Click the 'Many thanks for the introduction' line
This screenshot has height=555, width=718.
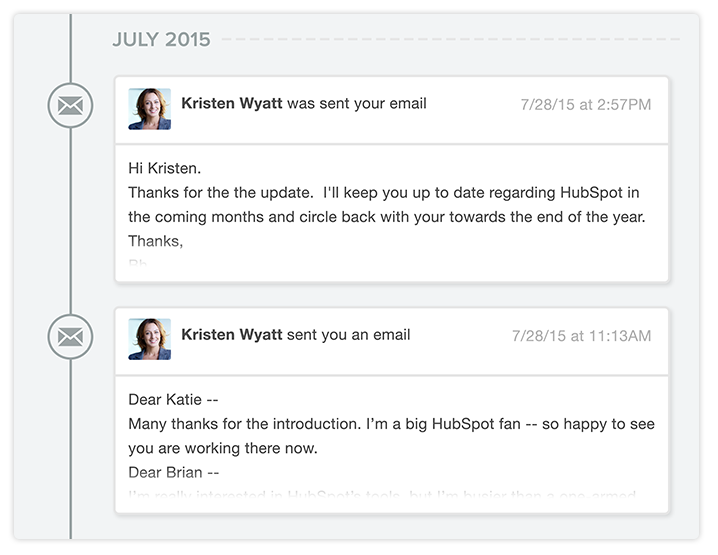[x=392, y=424]
